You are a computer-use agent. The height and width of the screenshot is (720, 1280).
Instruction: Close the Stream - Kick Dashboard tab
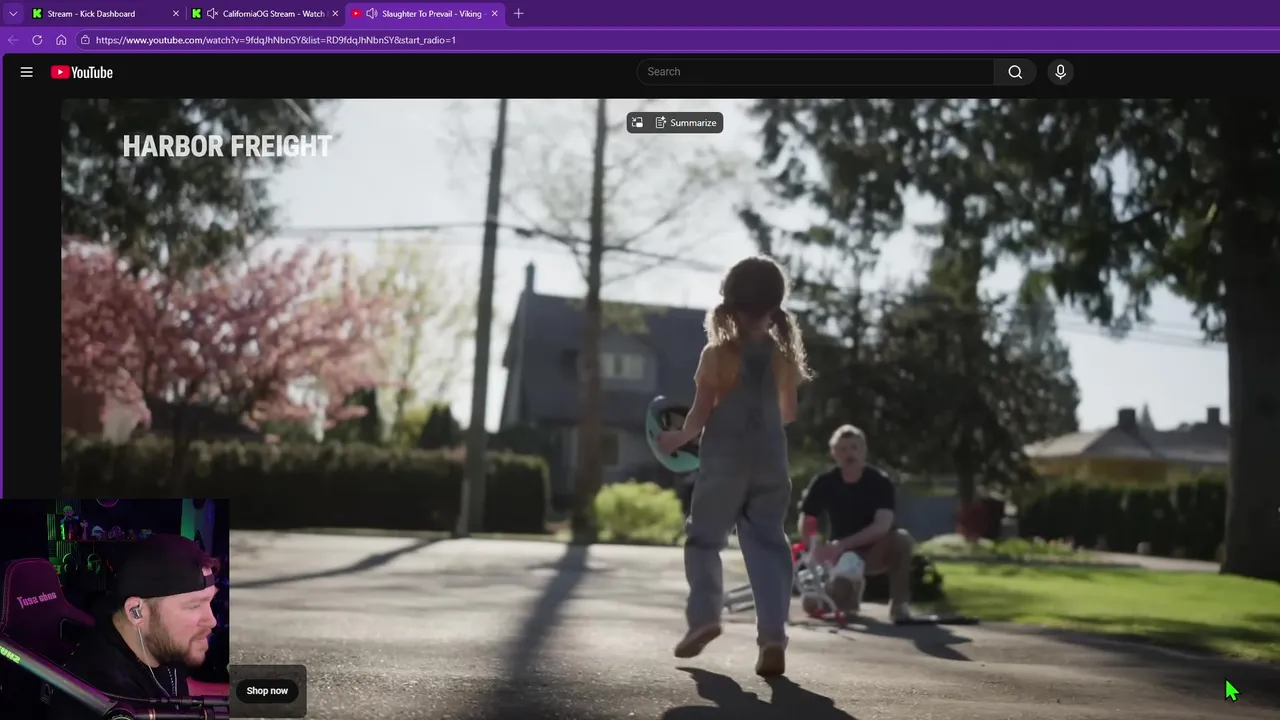click(176, 14)
